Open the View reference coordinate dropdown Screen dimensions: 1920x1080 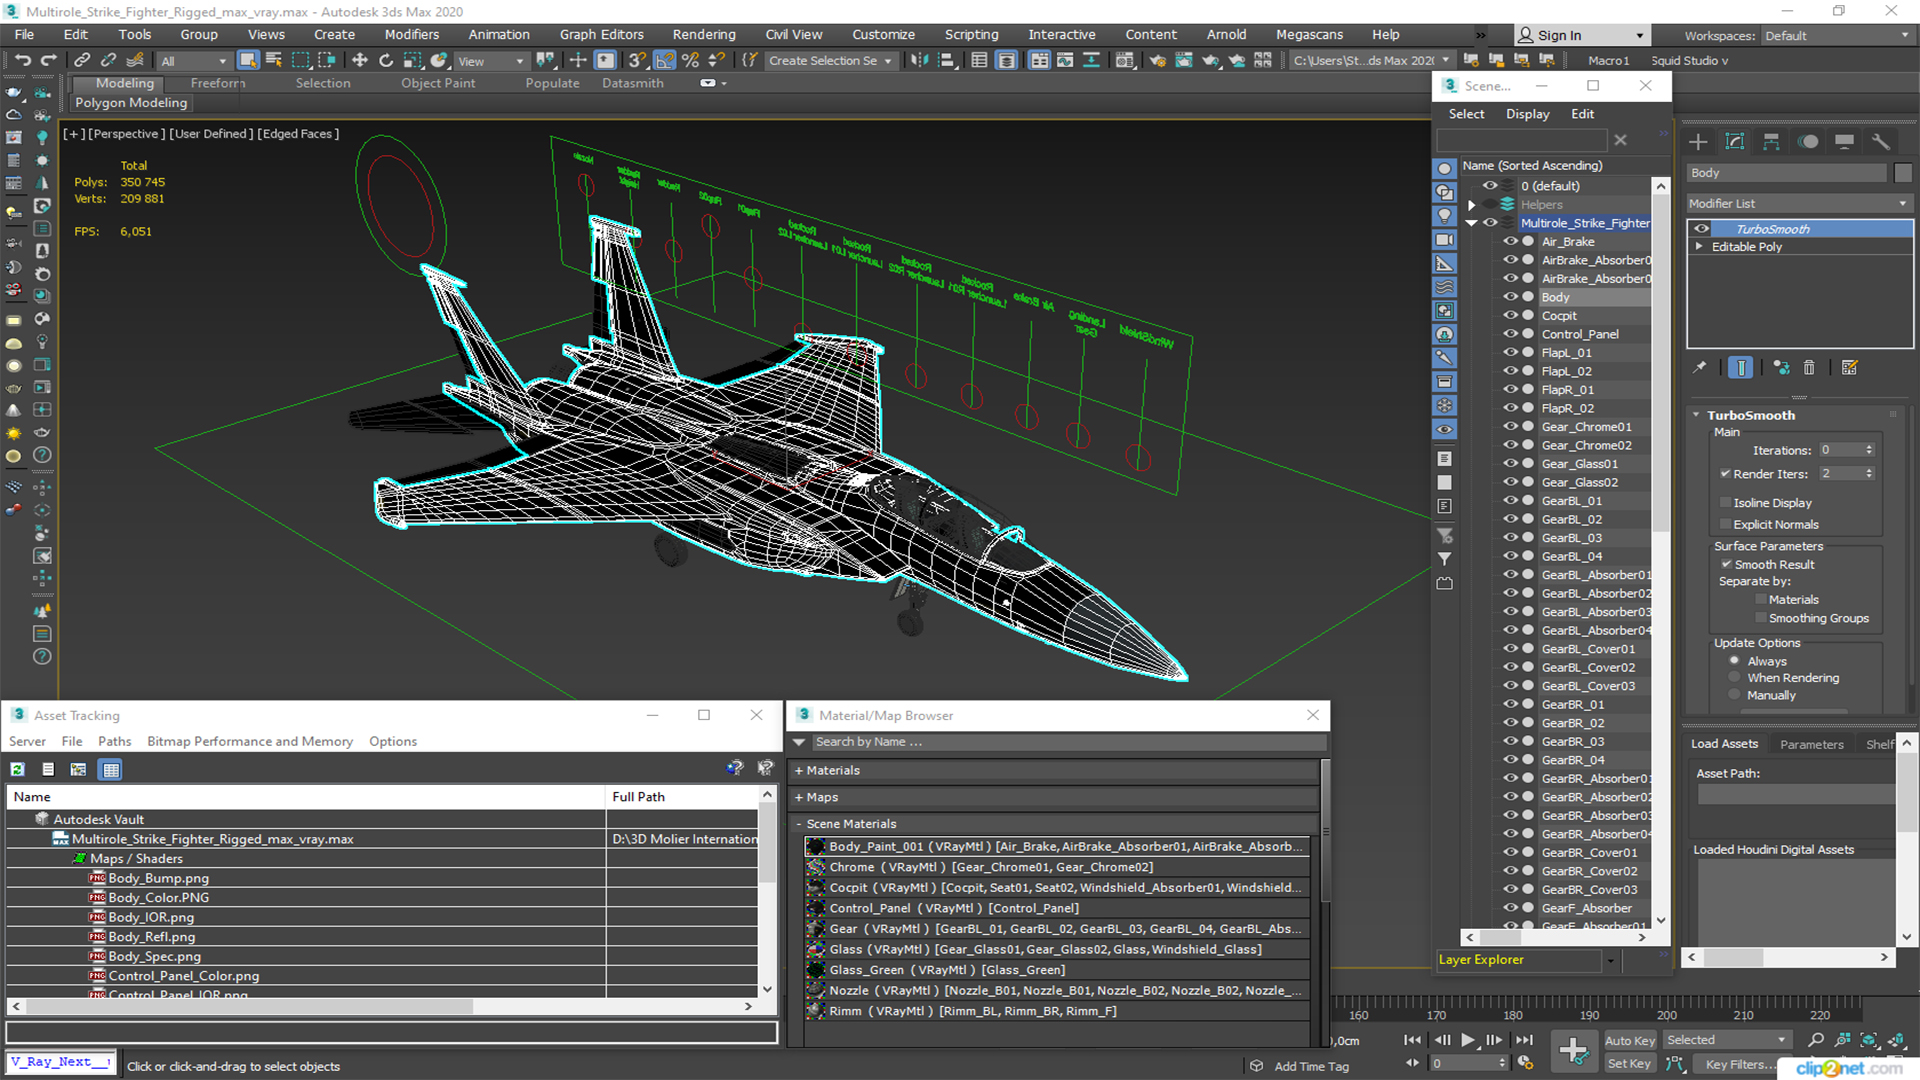(x=491, y=61)
